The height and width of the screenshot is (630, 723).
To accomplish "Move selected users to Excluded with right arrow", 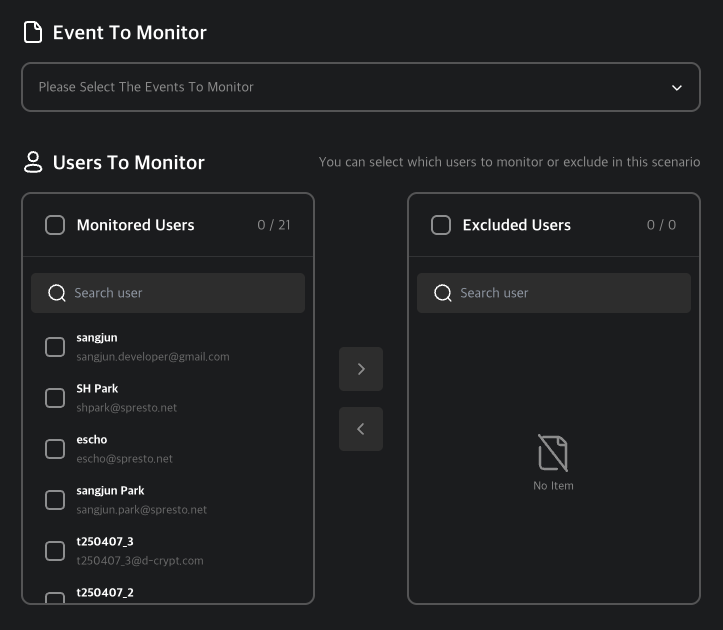I will coord(361,369).
